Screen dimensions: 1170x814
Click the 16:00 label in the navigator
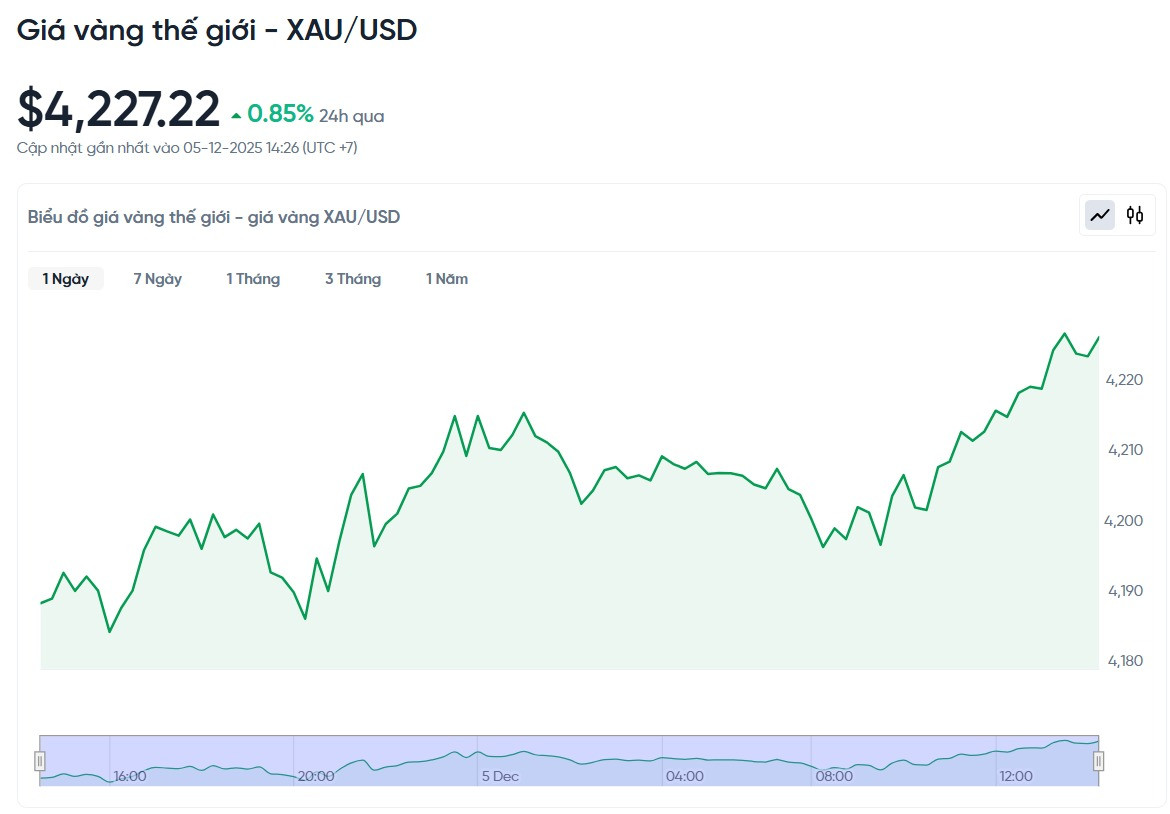point(130,776)
